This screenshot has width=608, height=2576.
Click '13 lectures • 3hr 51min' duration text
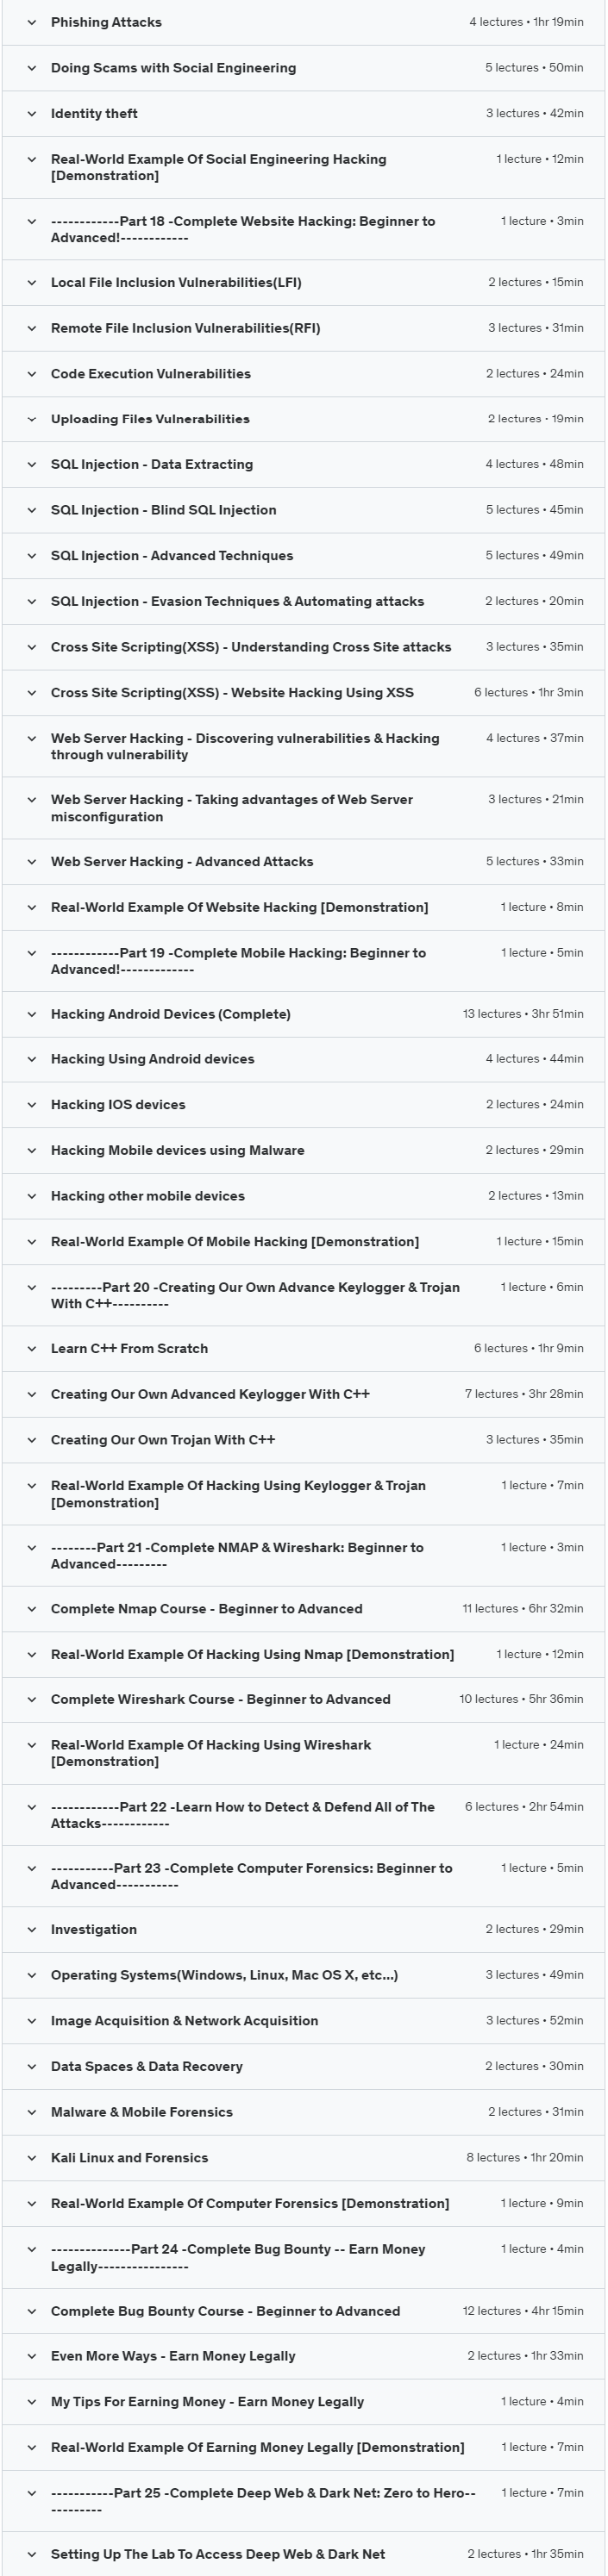tap(523, 1014)
